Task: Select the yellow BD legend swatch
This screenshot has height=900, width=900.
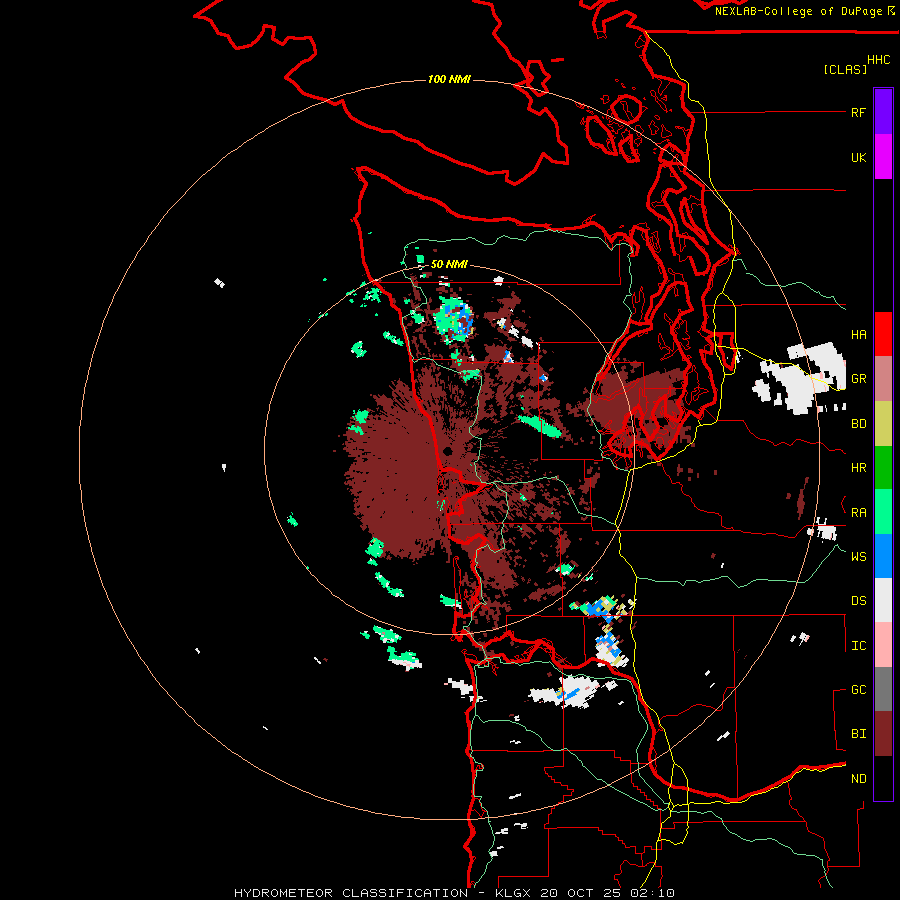Action: tap(883, 423)
